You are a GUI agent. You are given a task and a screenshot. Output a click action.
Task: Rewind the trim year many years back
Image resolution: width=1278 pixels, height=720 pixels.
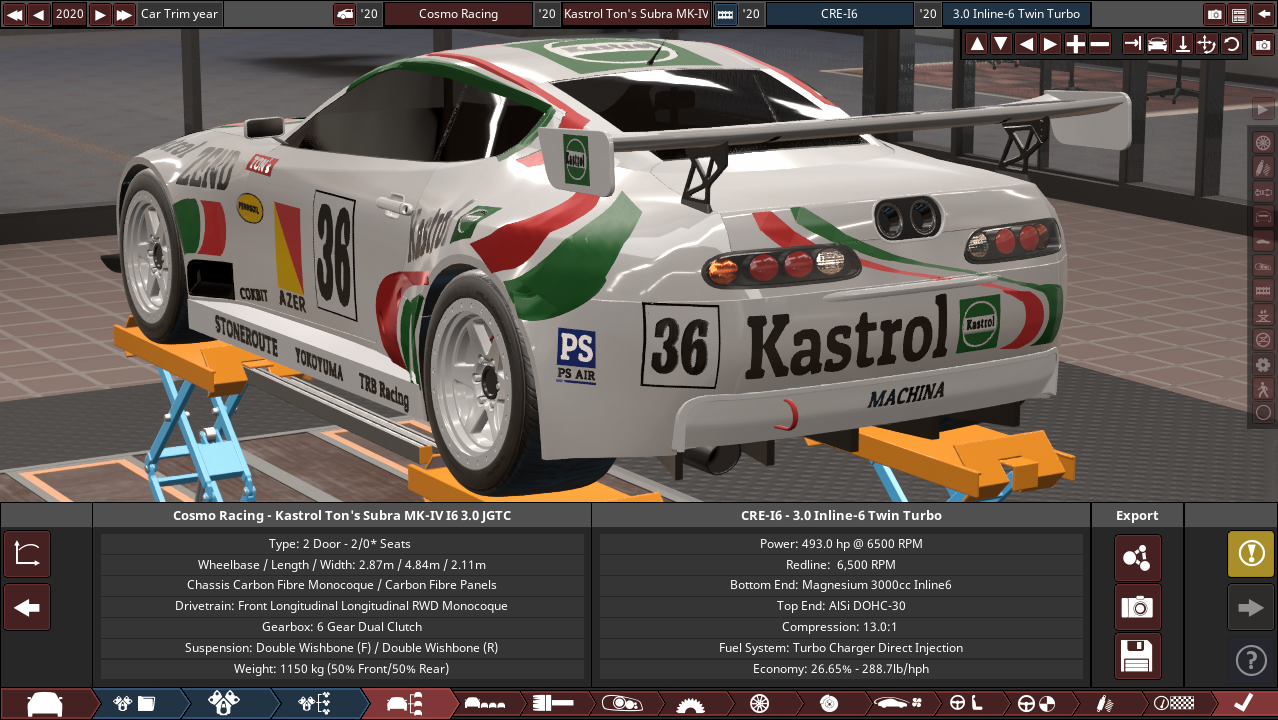[14, 14]
